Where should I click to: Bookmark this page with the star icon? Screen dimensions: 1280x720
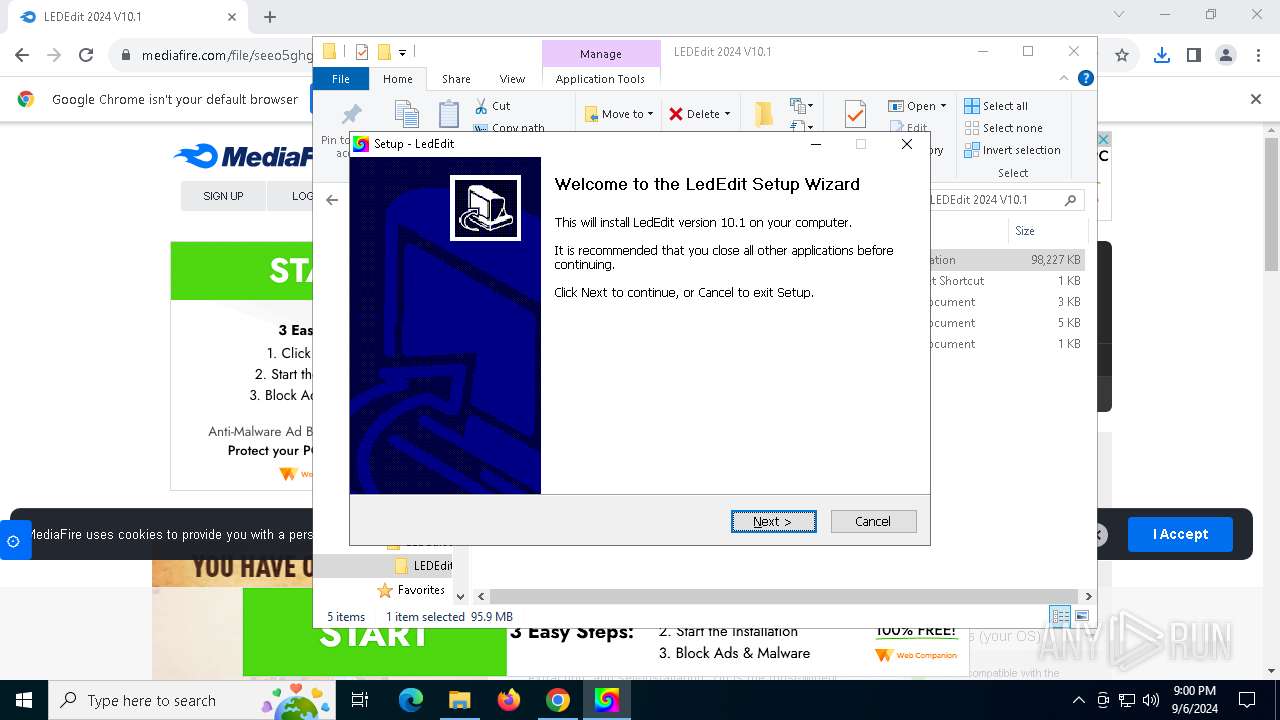click(x=1122, y=56)
